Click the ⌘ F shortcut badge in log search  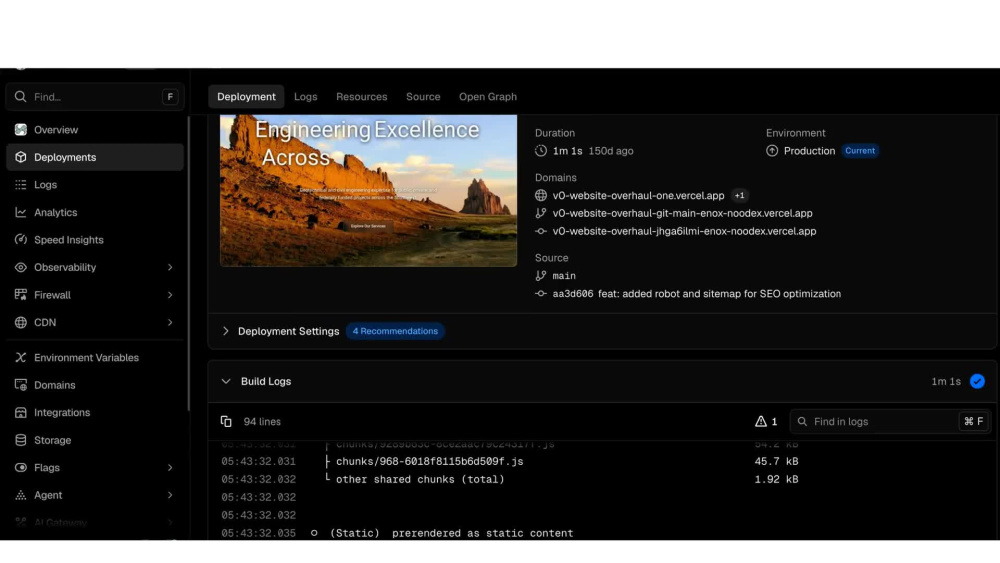973,421
